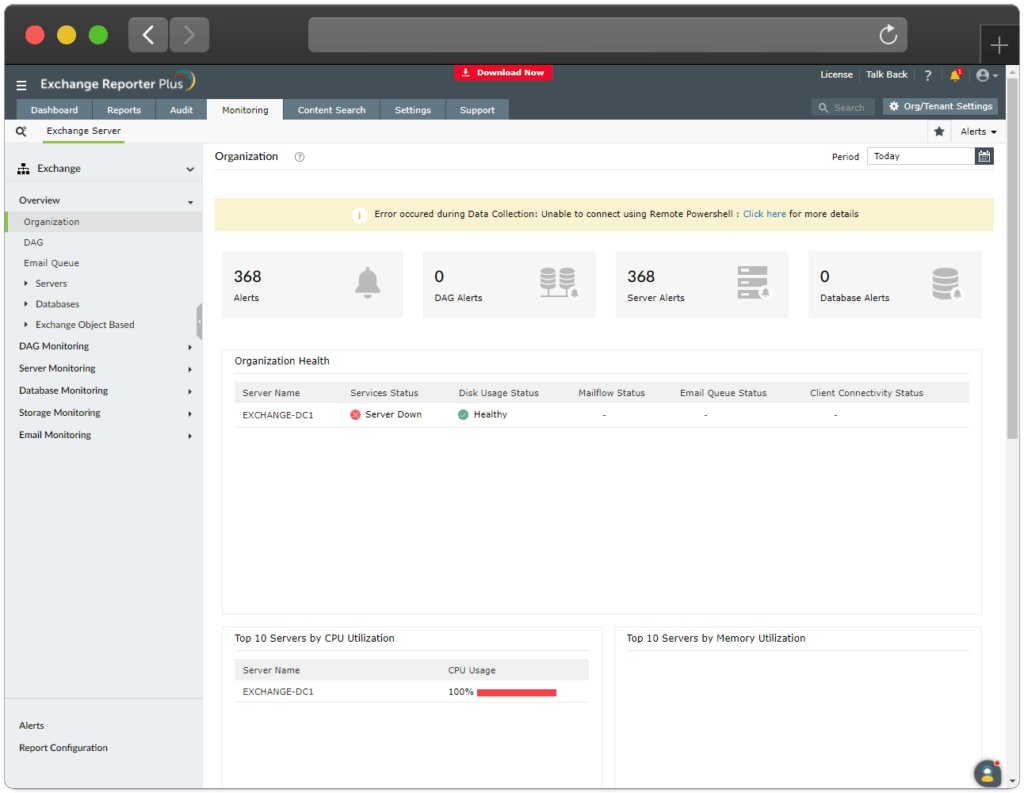Open the Settings tab

pos(413,110)
